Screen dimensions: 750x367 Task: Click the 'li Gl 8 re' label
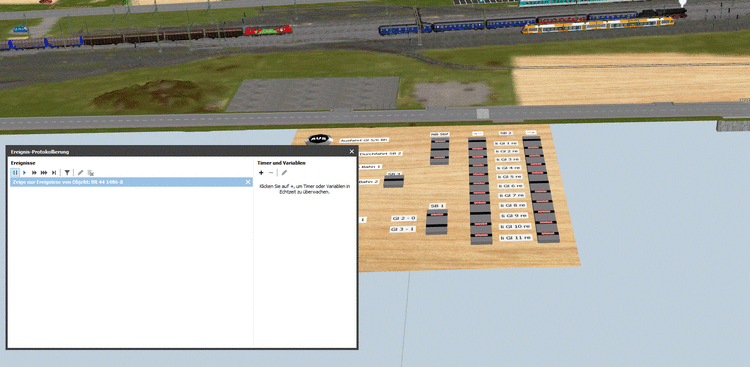click(x=512, y=205)
